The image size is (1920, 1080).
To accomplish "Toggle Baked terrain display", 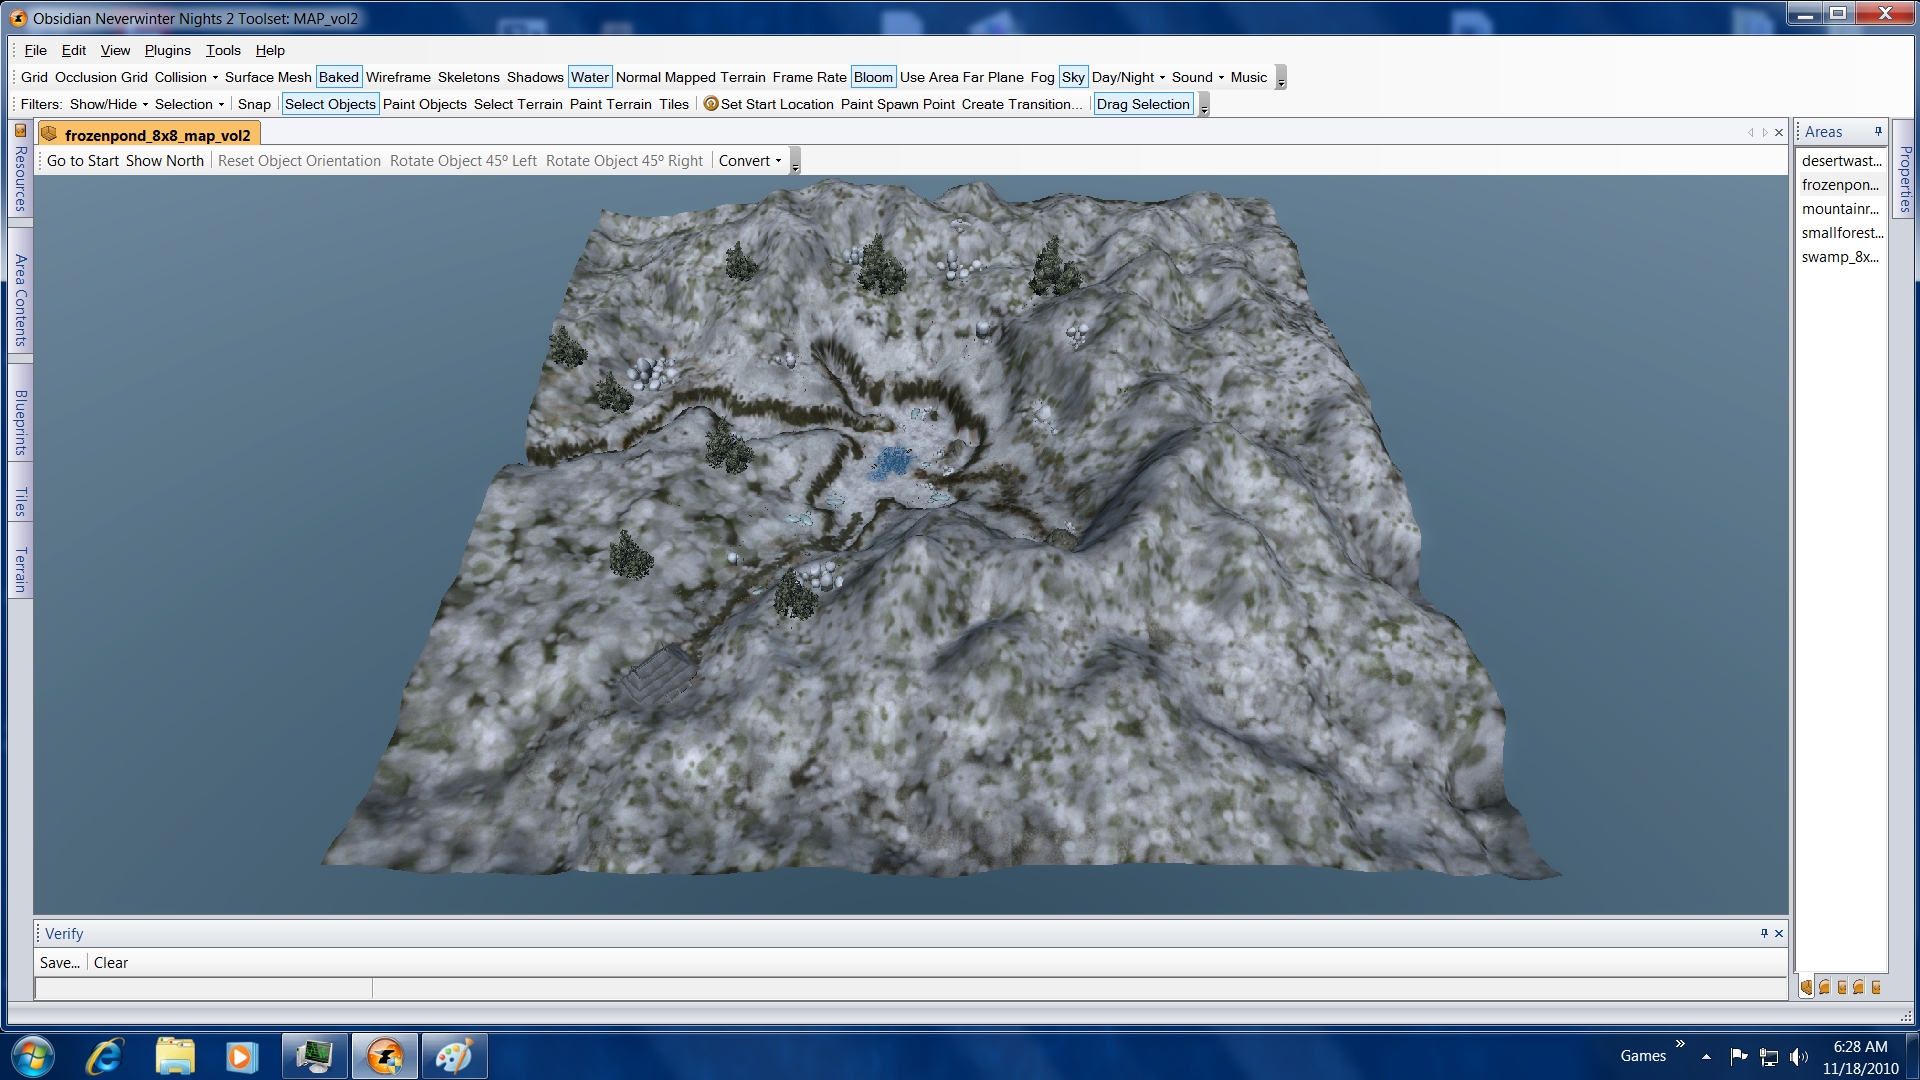I will coord(338,77).
